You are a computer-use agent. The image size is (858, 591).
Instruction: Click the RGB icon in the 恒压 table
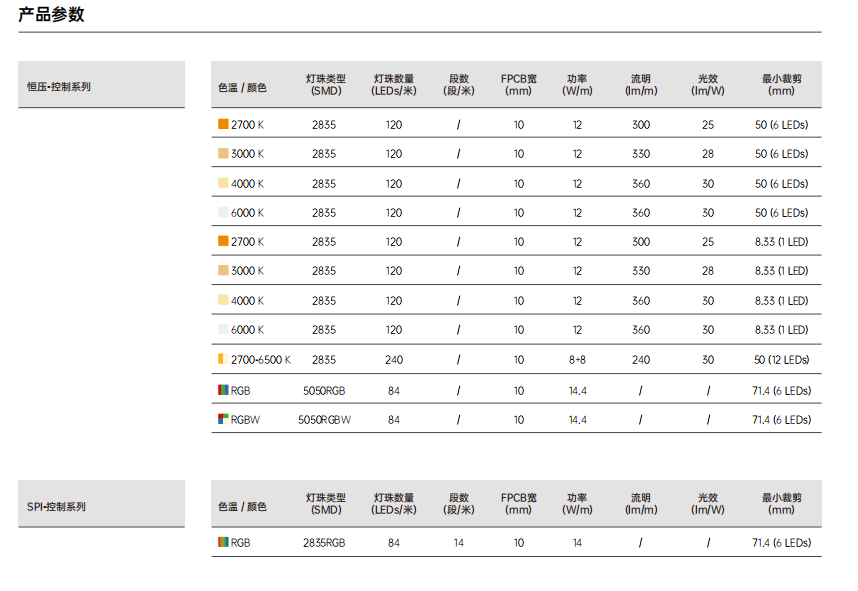223,390
